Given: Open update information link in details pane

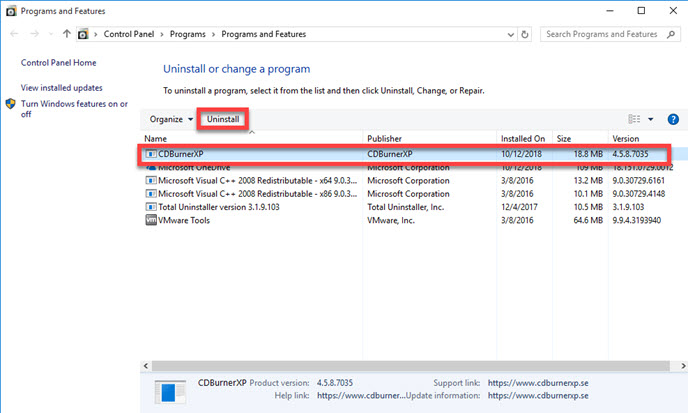Looking at the screenshot, I should pos(538,395).
